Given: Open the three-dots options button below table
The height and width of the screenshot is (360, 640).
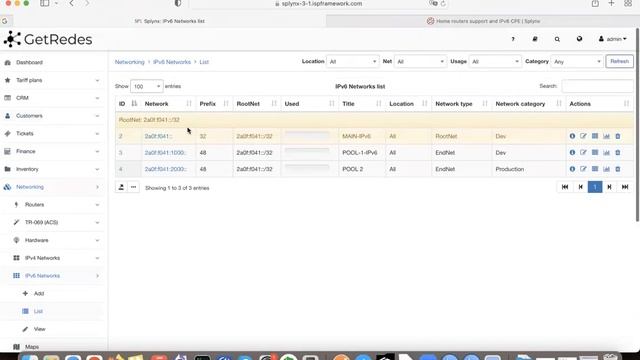Looking at the screenshot, I should [x=133, y=187].
